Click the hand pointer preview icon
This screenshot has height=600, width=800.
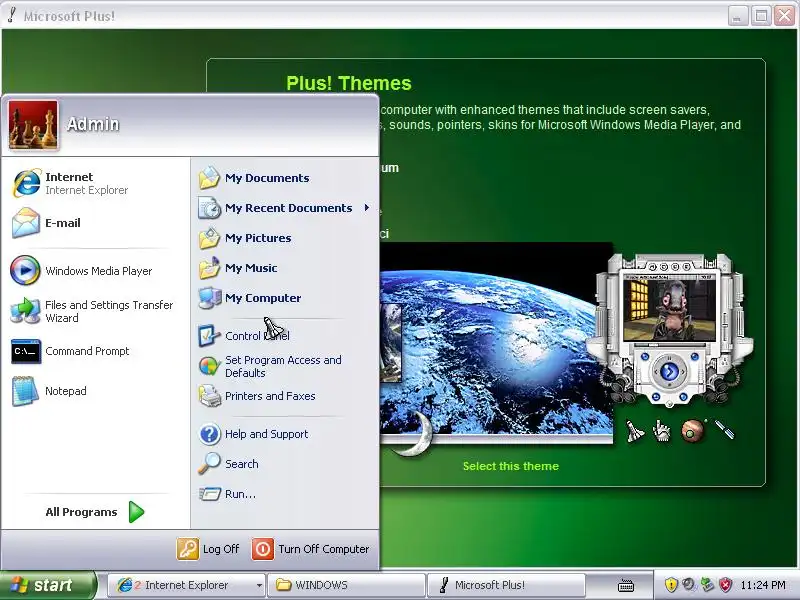(662, 431)
